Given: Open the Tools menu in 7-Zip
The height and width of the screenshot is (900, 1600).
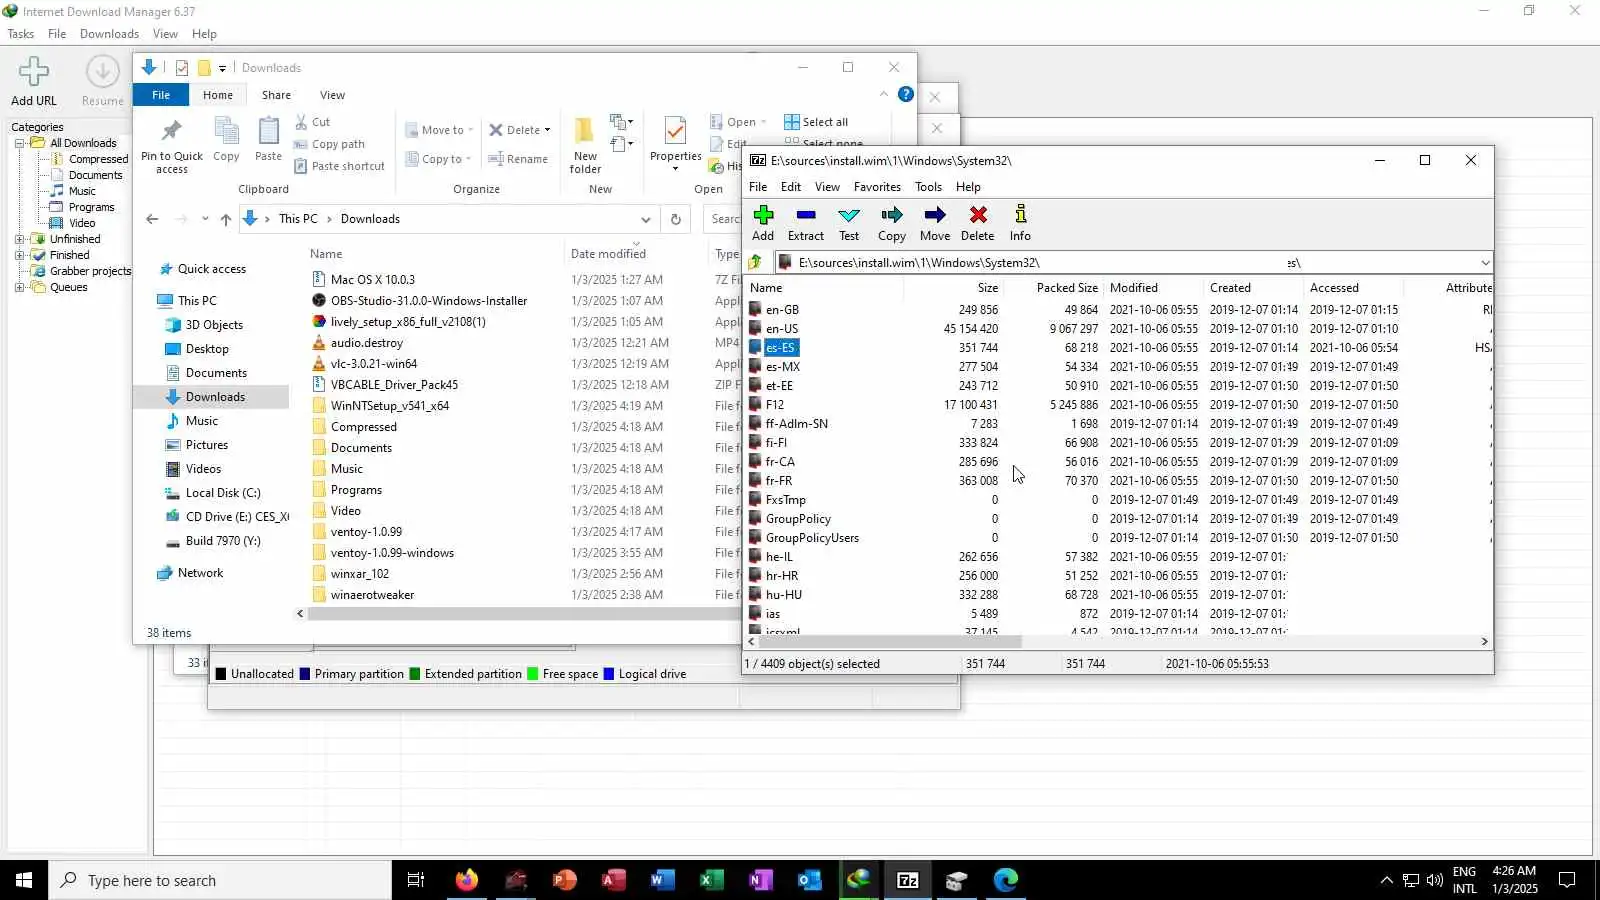Looking at the screenshot, I should [x=928, y=187].
